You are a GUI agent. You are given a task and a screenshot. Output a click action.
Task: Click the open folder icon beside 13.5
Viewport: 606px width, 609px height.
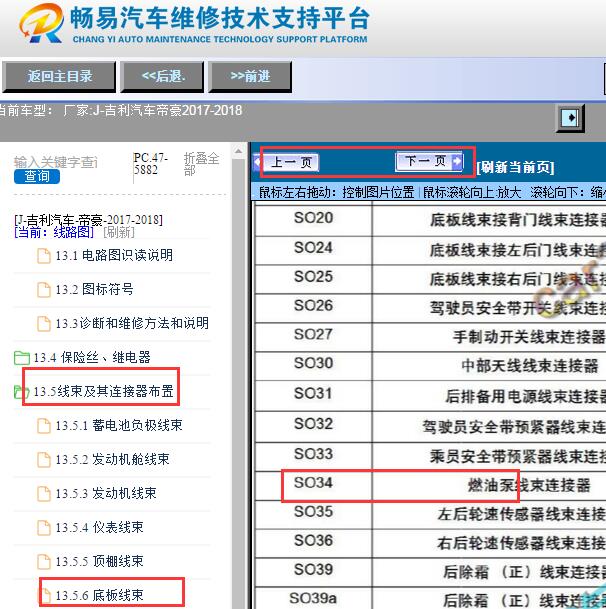coord(22,392)
